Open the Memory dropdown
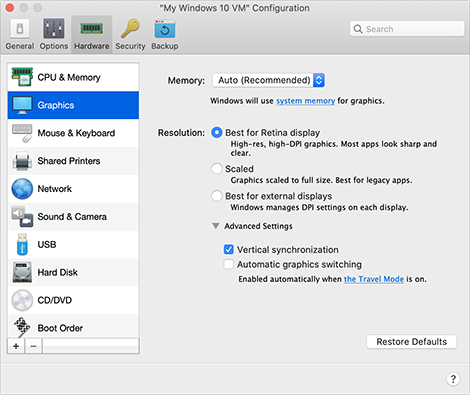470x395 pixels. pos(269,80)
